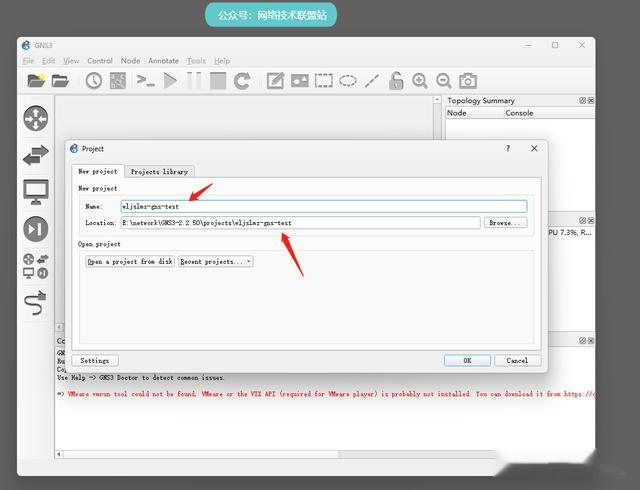Viewport: 640px width, 490px height.
Task: Open the Edit menu
Action: coord(49,61)
